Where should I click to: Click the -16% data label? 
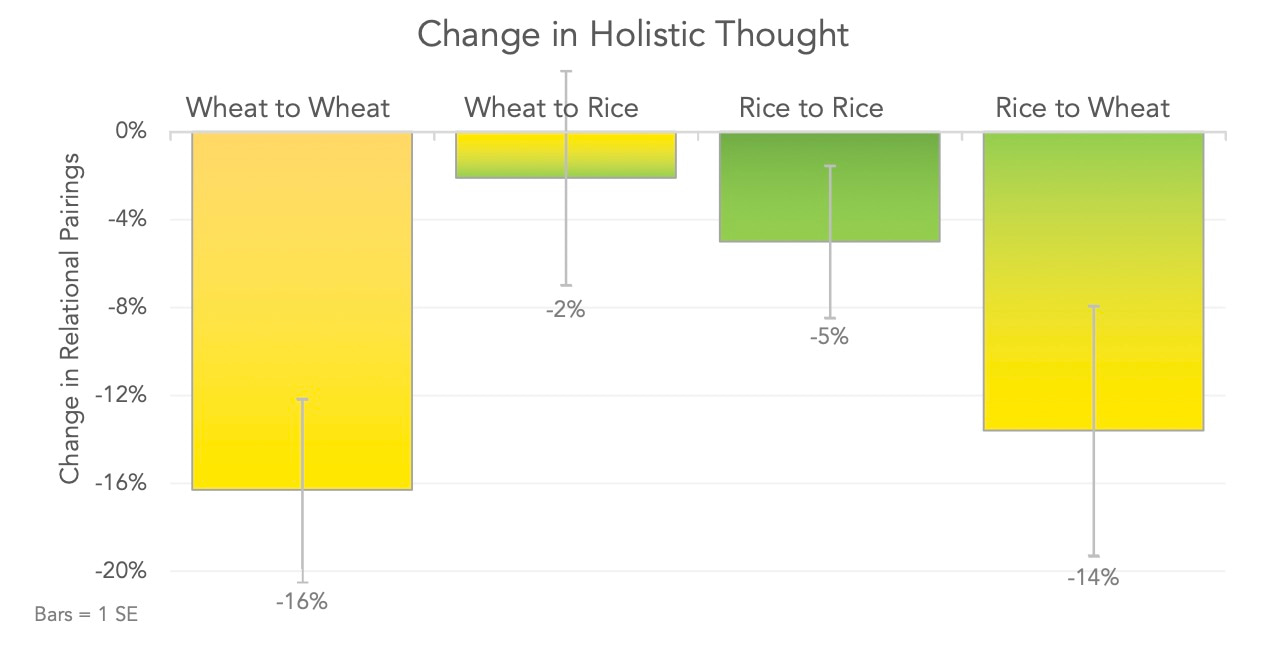coord(301,603)
